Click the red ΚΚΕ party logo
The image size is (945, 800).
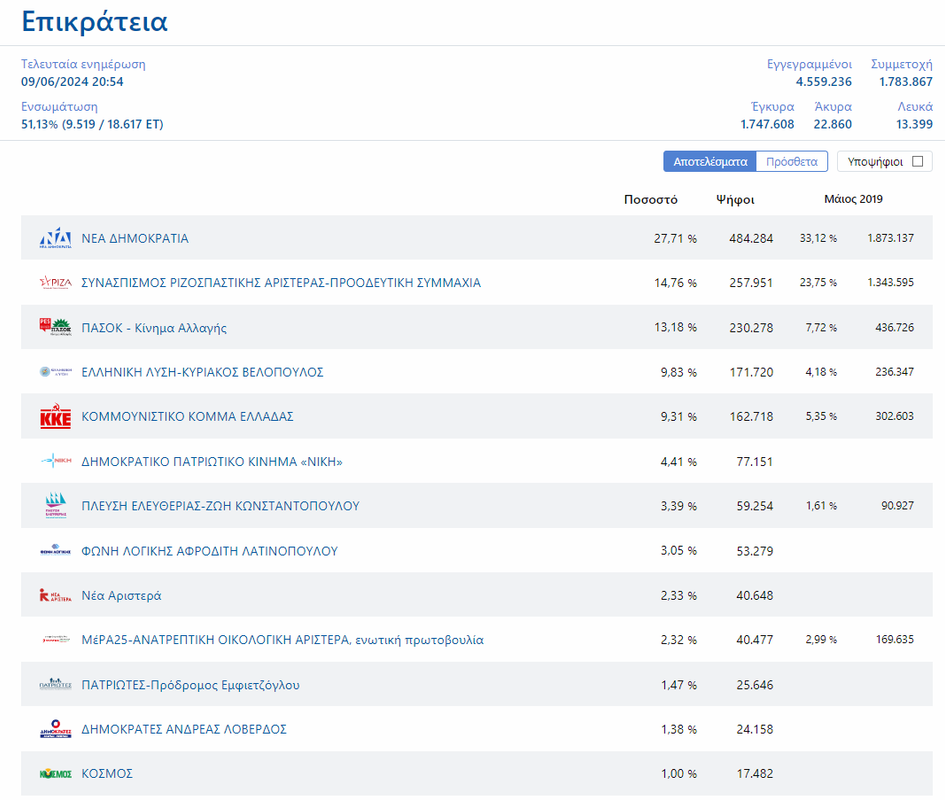[x=55, y=416]
